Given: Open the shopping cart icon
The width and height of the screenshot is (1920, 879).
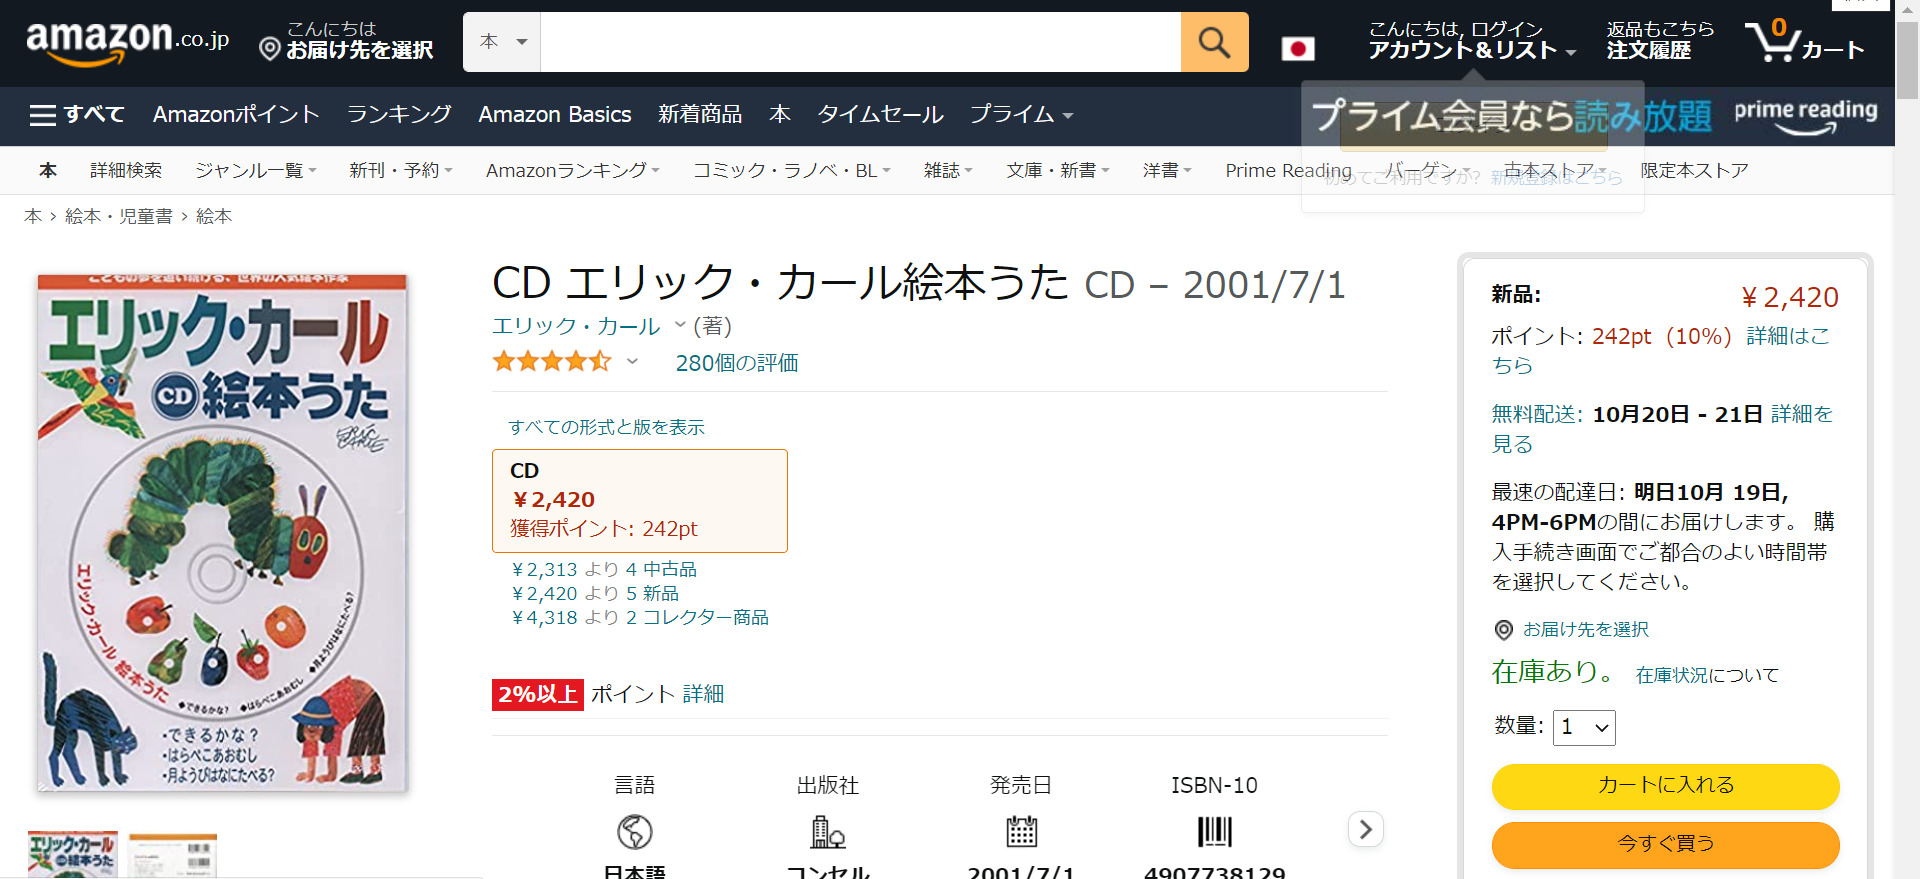Looking at the screenshot, I should click(x=1804, y=42).
